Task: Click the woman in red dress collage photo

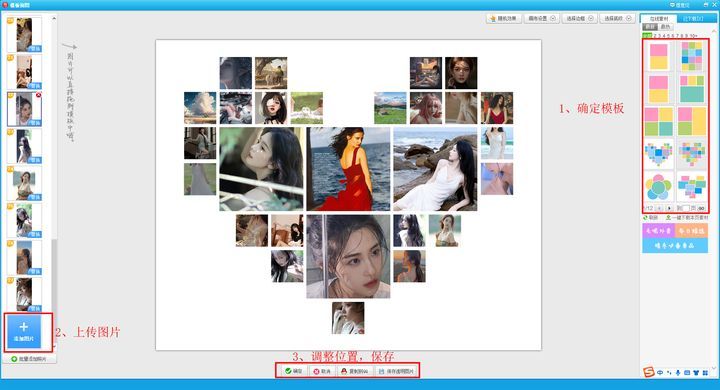Action: (x=348, y=169)
